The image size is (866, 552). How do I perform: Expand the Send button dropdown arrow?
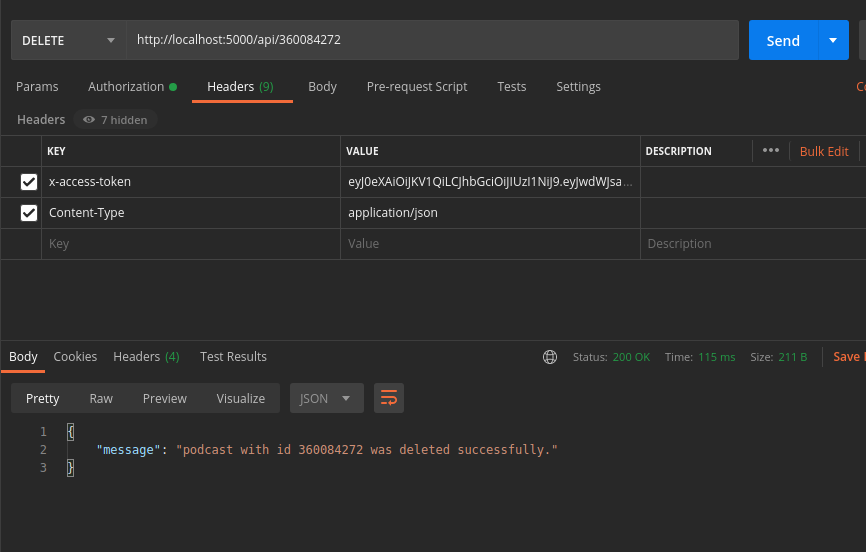click(x=833, y=40)
